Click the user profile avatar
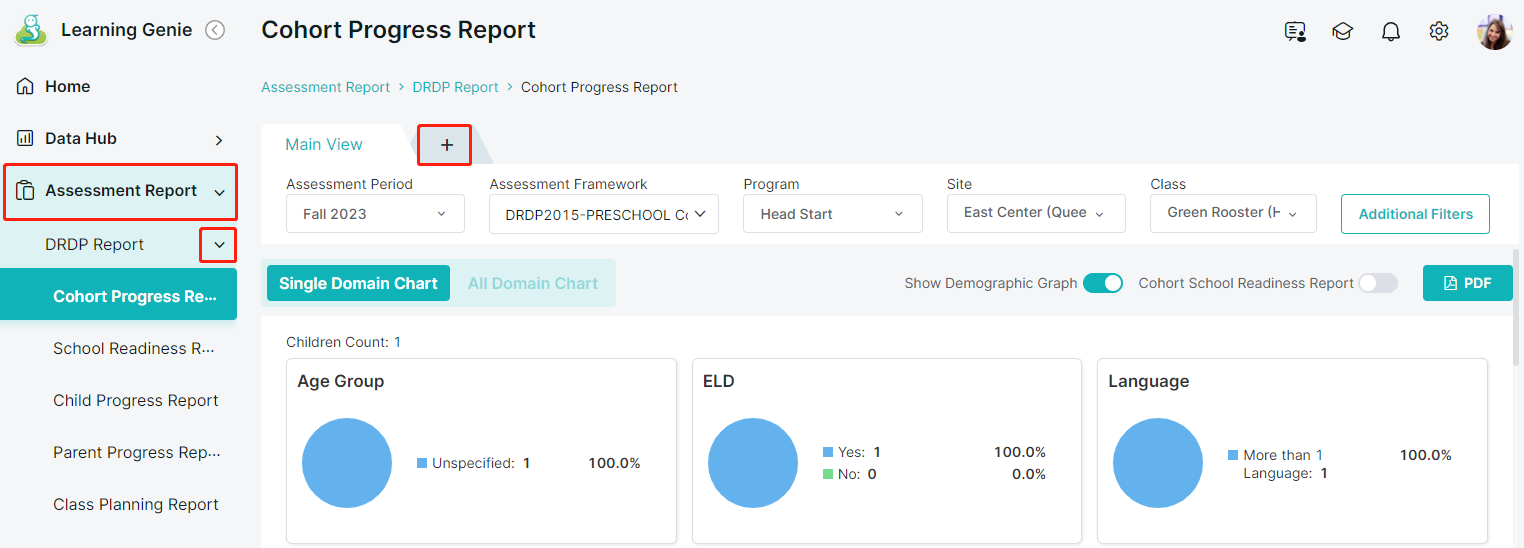 1494,32
